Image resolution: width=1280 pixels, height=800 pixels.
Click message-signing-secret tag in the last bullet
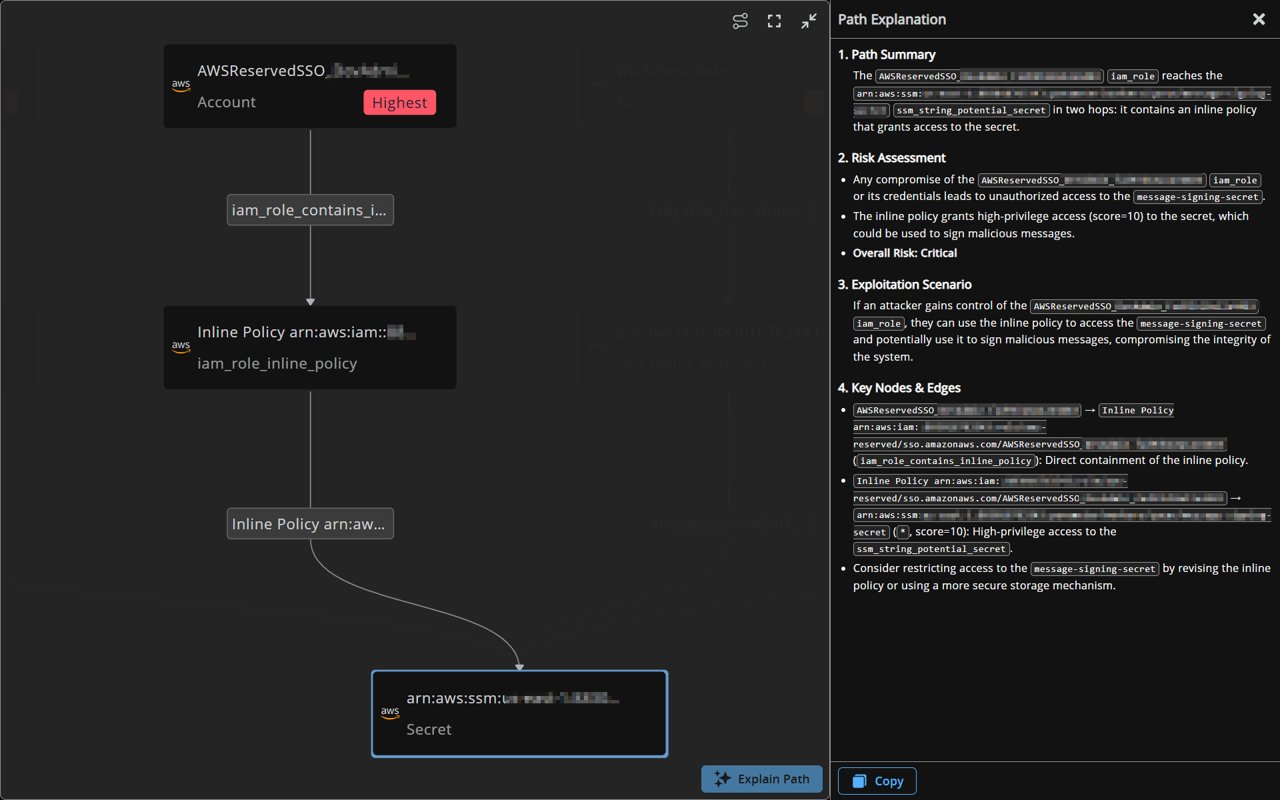coord(1095,569)
